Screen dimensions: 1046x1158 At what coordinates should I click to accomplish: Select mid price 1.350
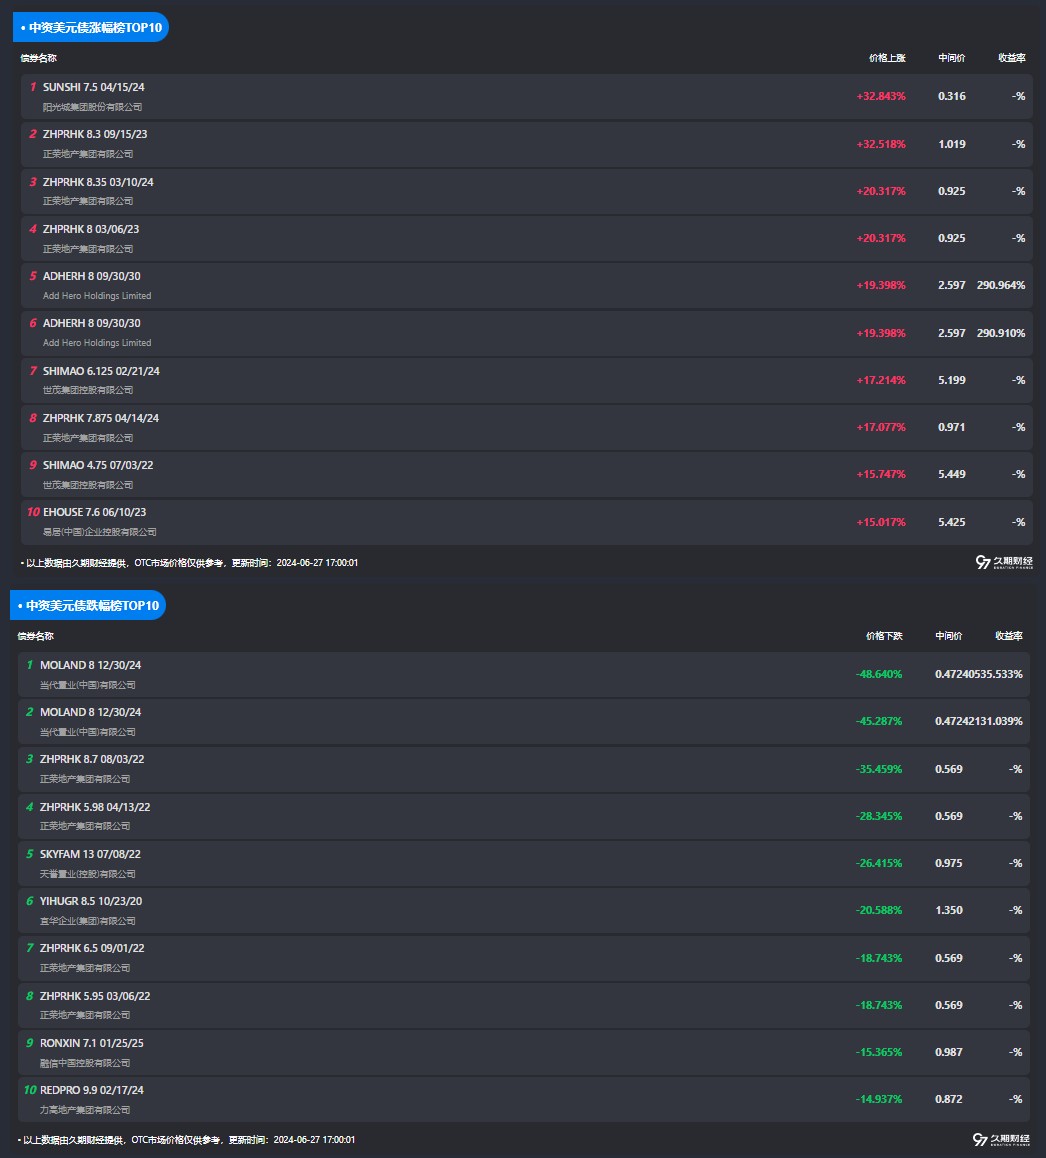click(948, 911)
